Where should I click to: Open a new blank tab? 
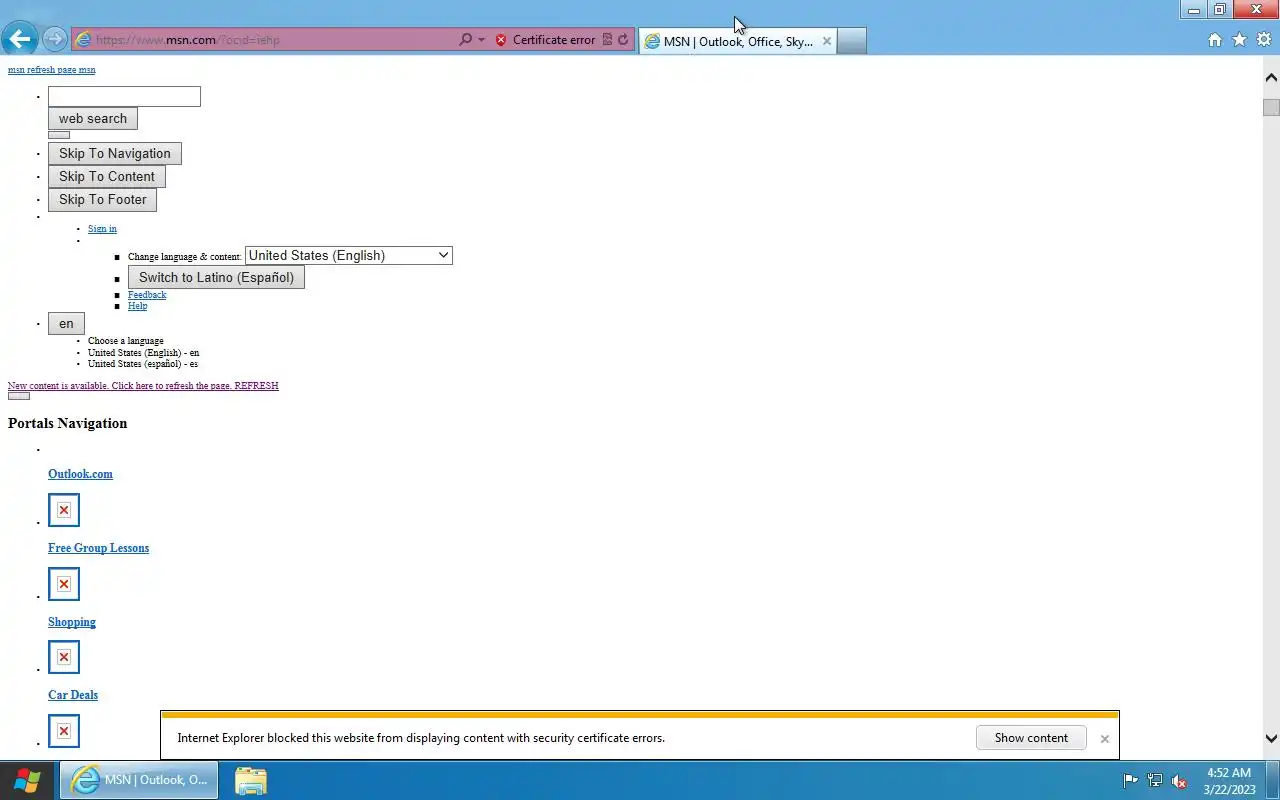(x=851, y=41)
